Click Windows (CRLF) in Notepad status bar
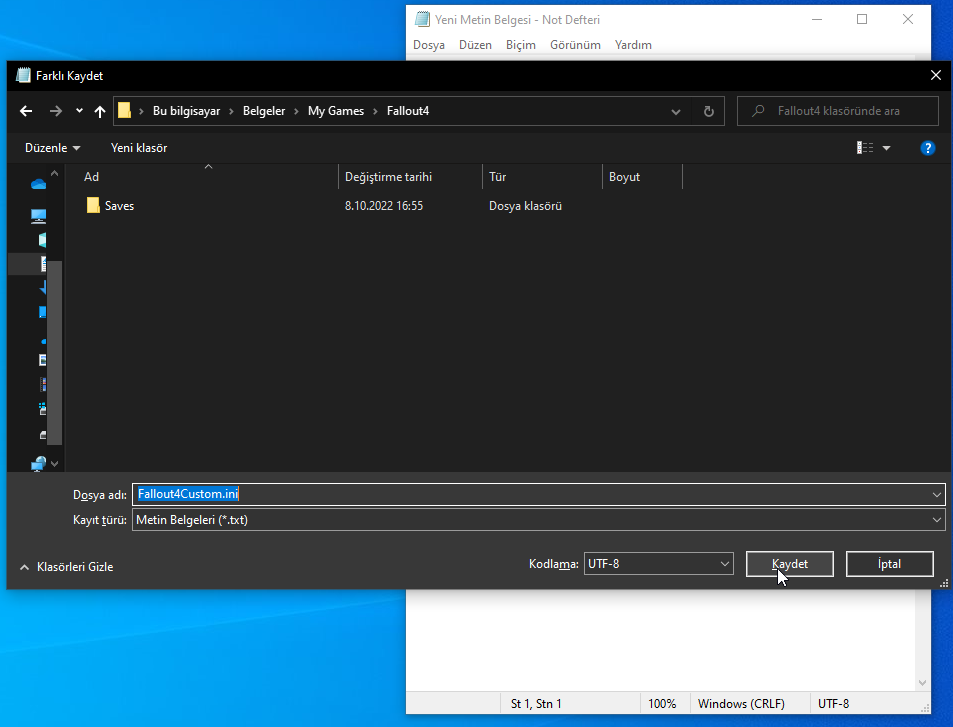The height and width of the screenshot is (727, 953). [x=741, y=704]
